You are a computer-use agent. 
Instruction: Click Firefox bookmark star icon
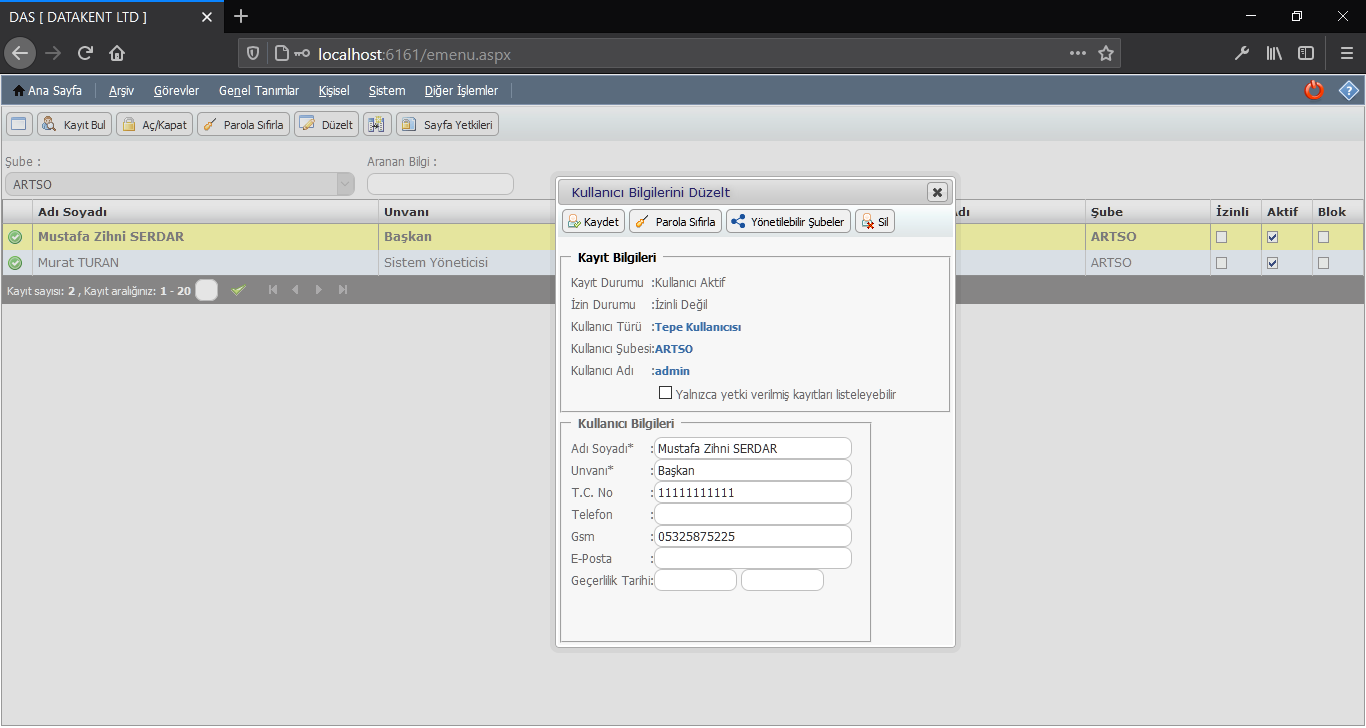tap(1106, 53)
